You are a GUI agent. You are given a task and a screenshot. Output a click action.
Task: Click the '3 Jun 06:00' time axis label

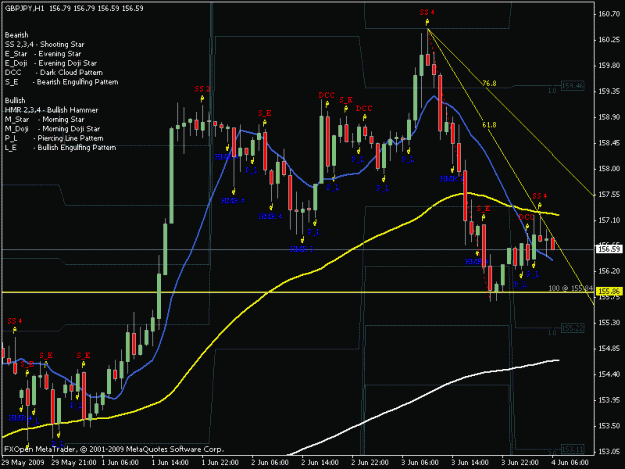tap(420, 463)
